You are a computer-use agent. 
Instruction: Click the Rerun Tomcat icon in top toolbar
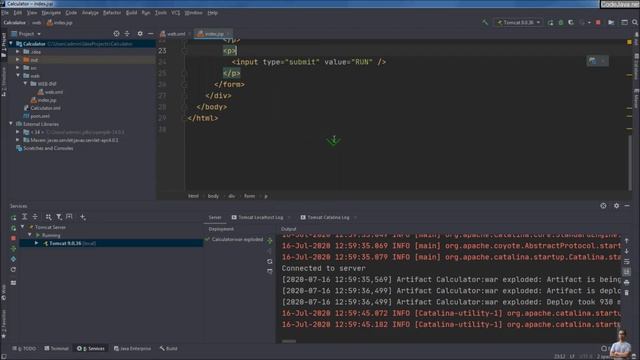point(550,22)
